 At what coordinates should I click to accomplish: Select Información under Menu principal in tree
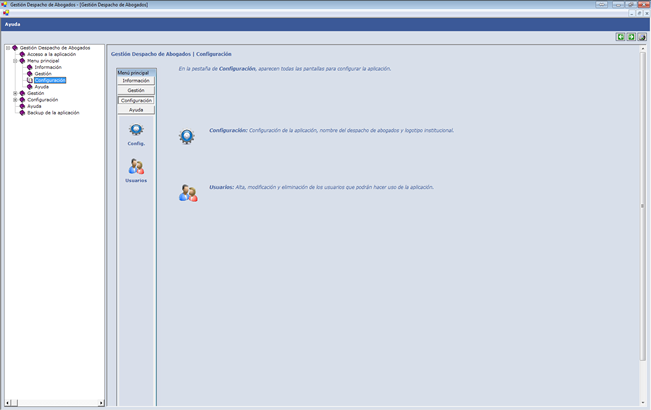48,67
